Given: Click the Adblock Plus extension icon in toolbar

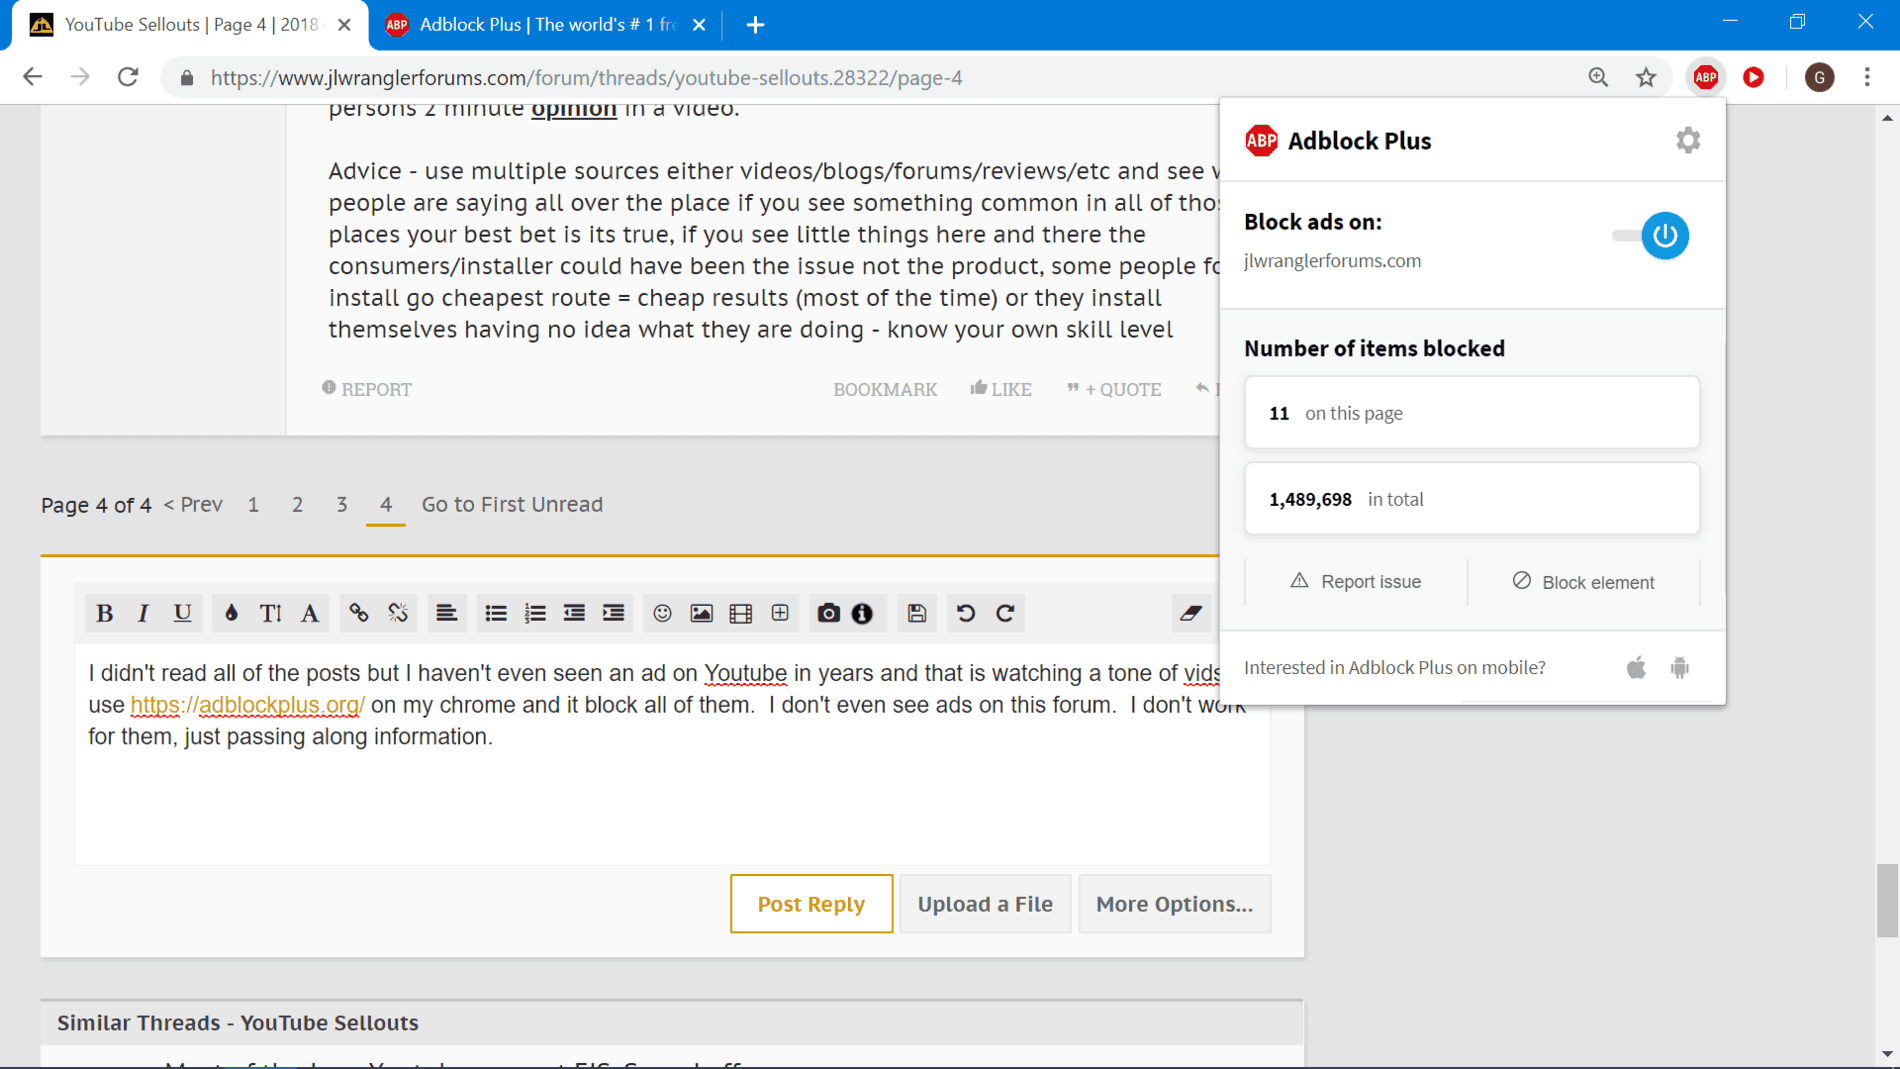Looking at the screenshot, I should pyautogui.click(x=1706, y=77).
